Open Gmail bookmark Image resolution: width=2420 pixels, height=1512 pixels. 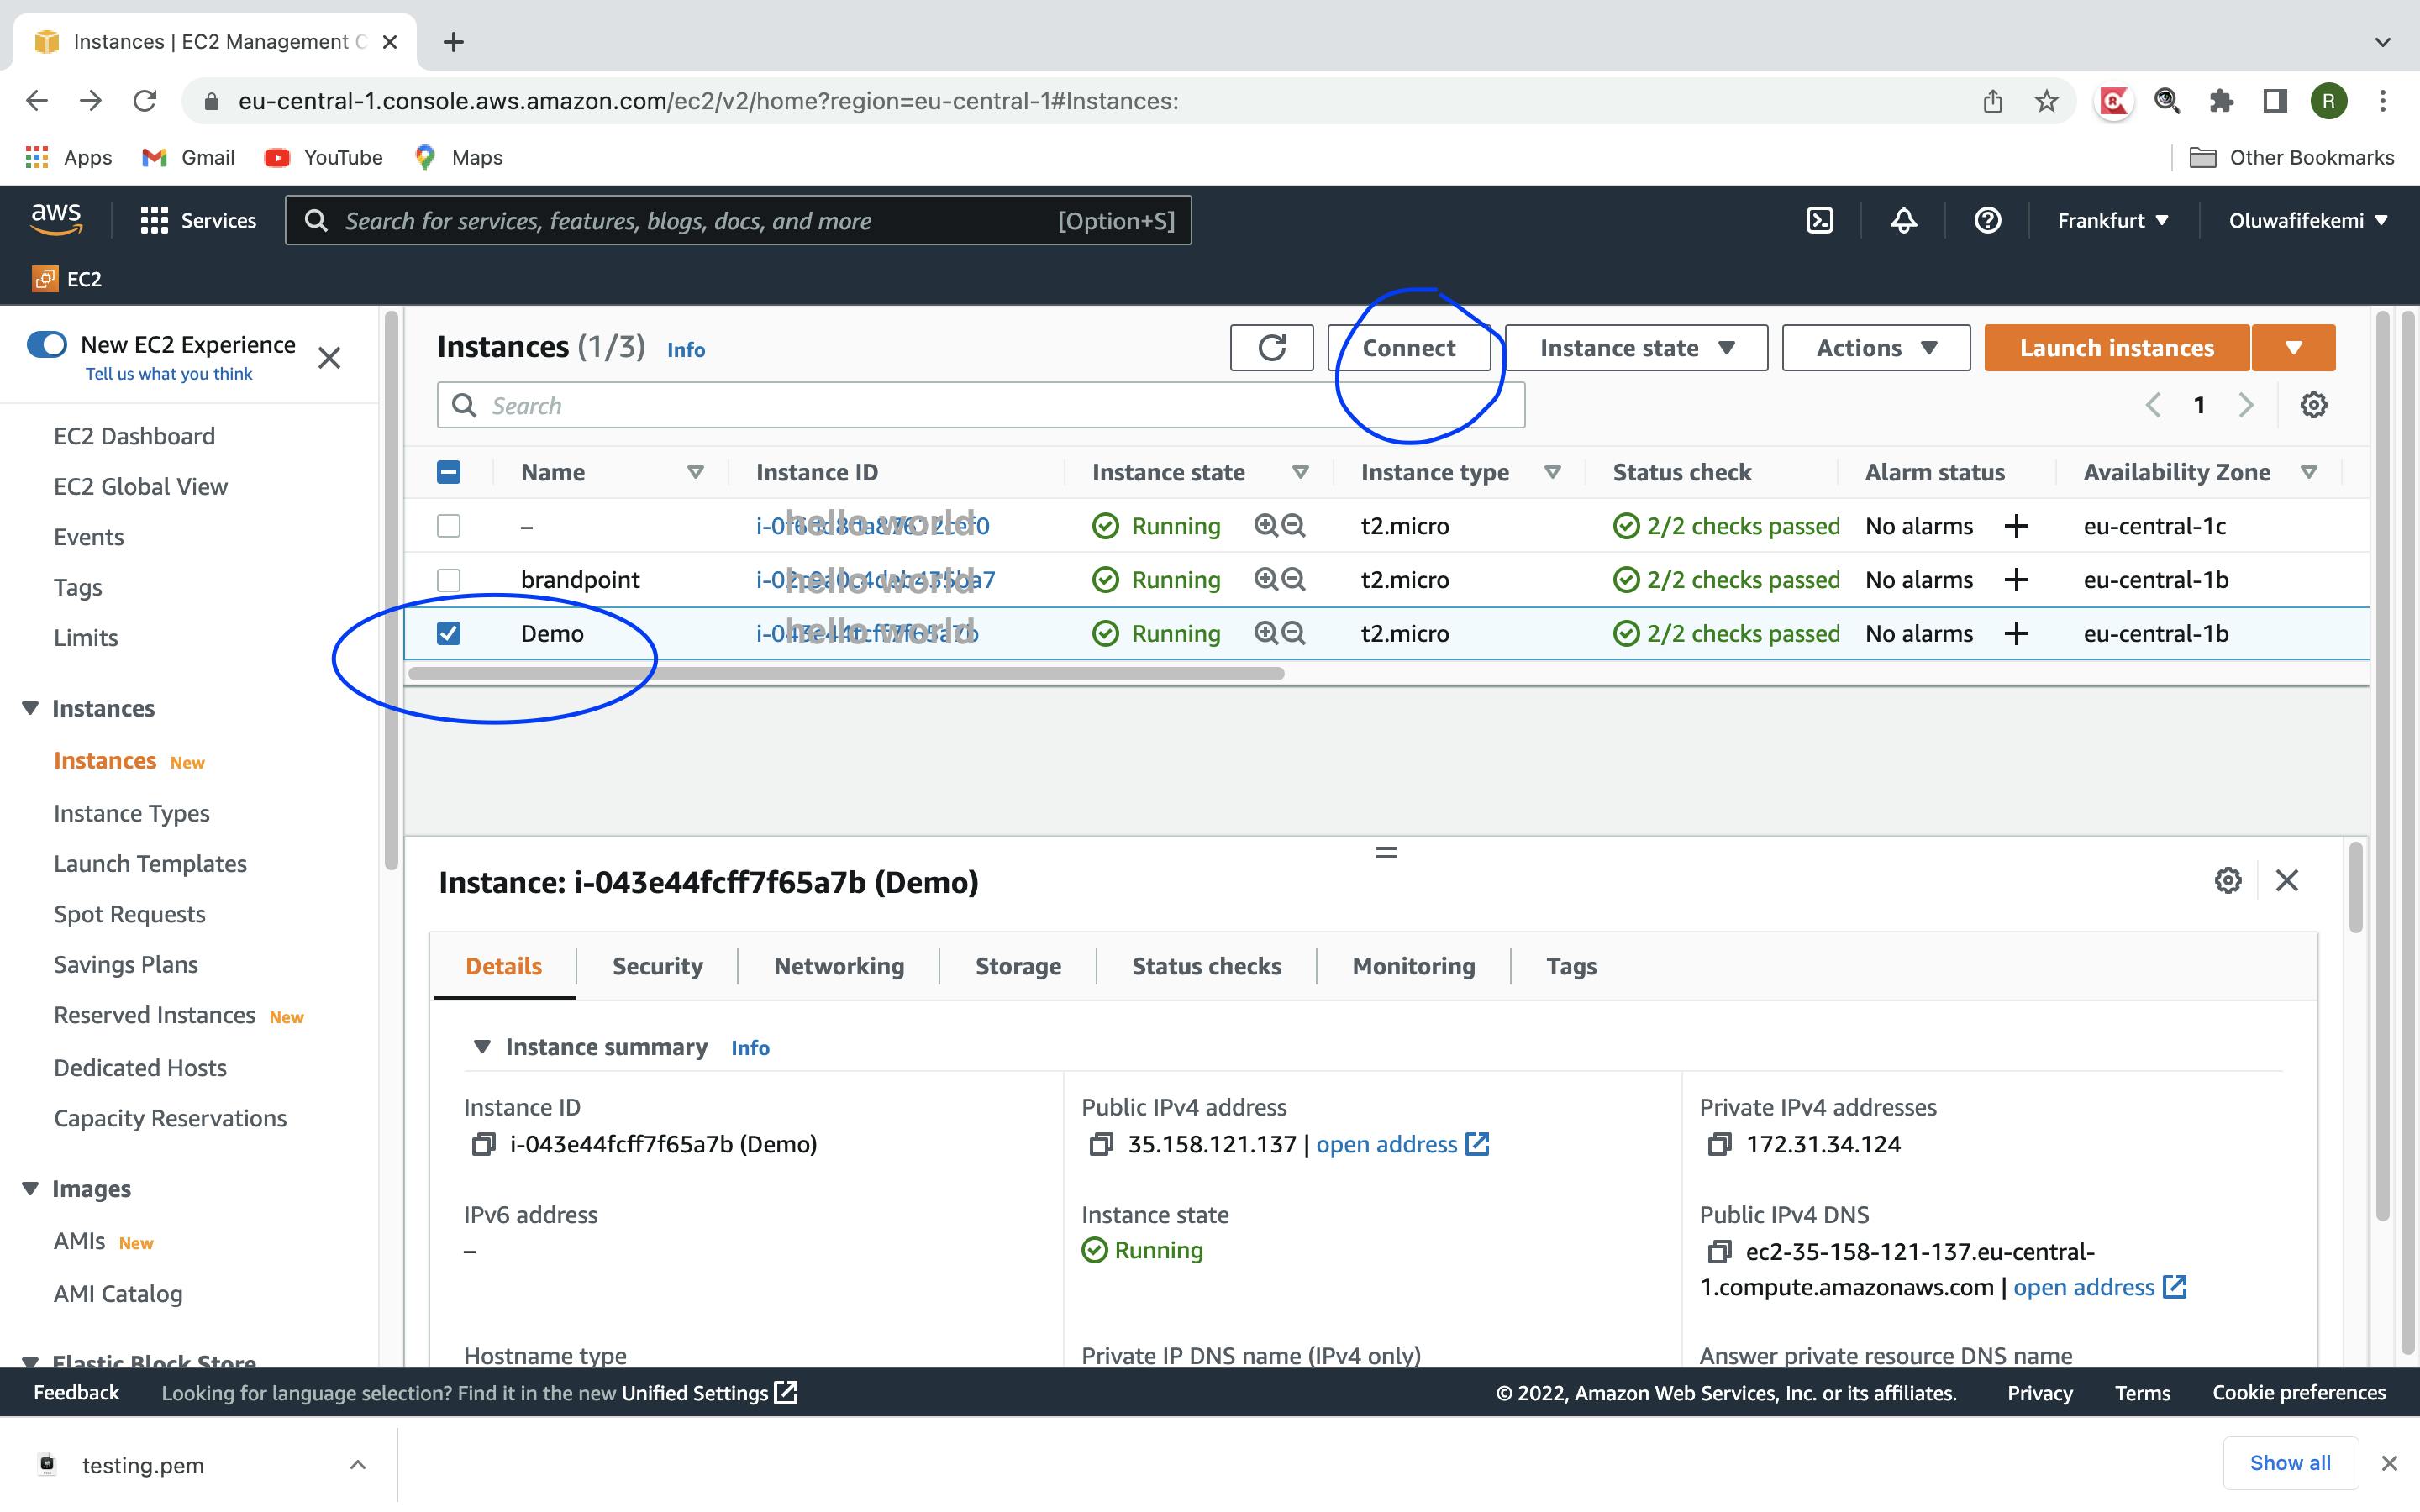pyautogui.click(x=188, y=157)
